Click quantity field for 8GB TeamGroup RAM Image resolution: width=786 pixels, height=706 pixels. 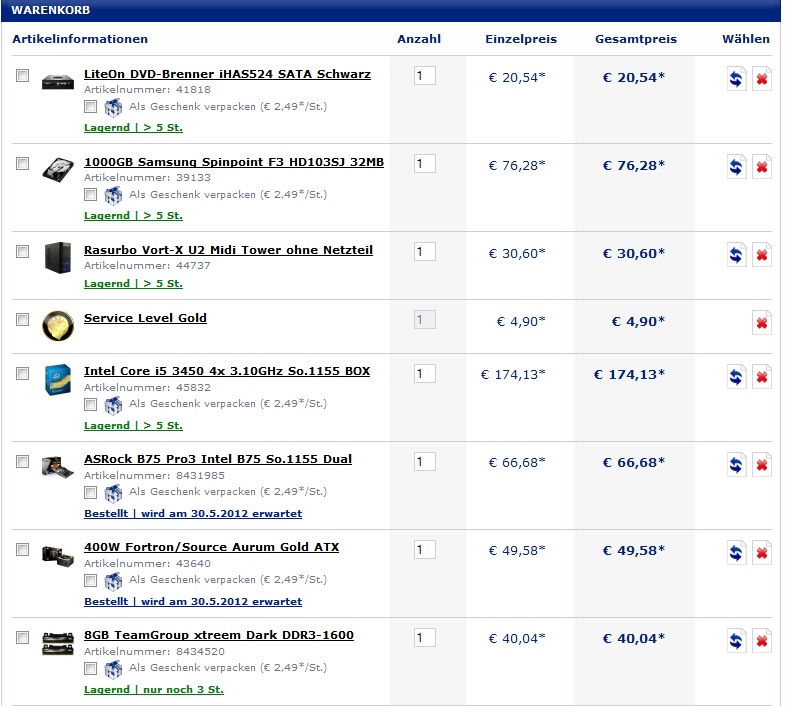(x=425, y=638)
